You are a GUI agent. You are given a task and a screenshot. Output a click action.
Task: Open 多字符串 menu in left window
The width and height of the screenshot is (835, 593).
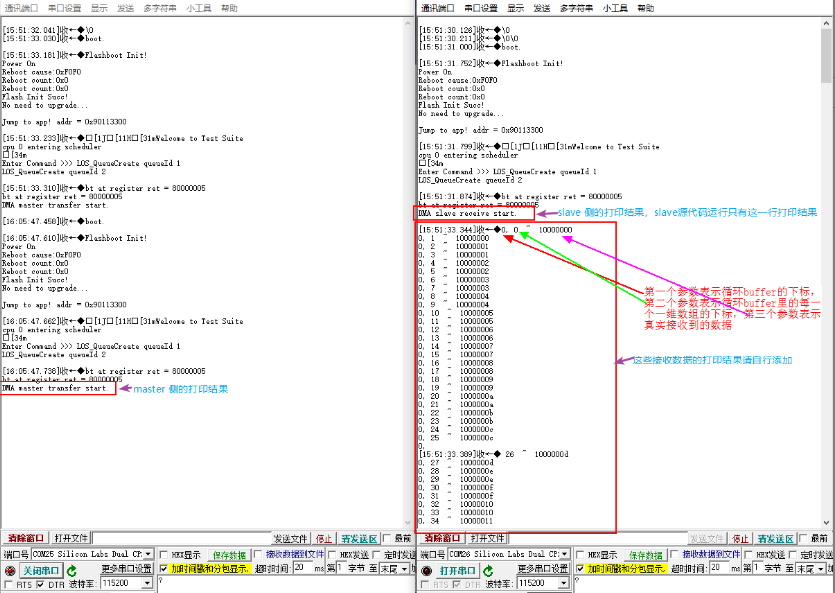click(x=160, y=7)
